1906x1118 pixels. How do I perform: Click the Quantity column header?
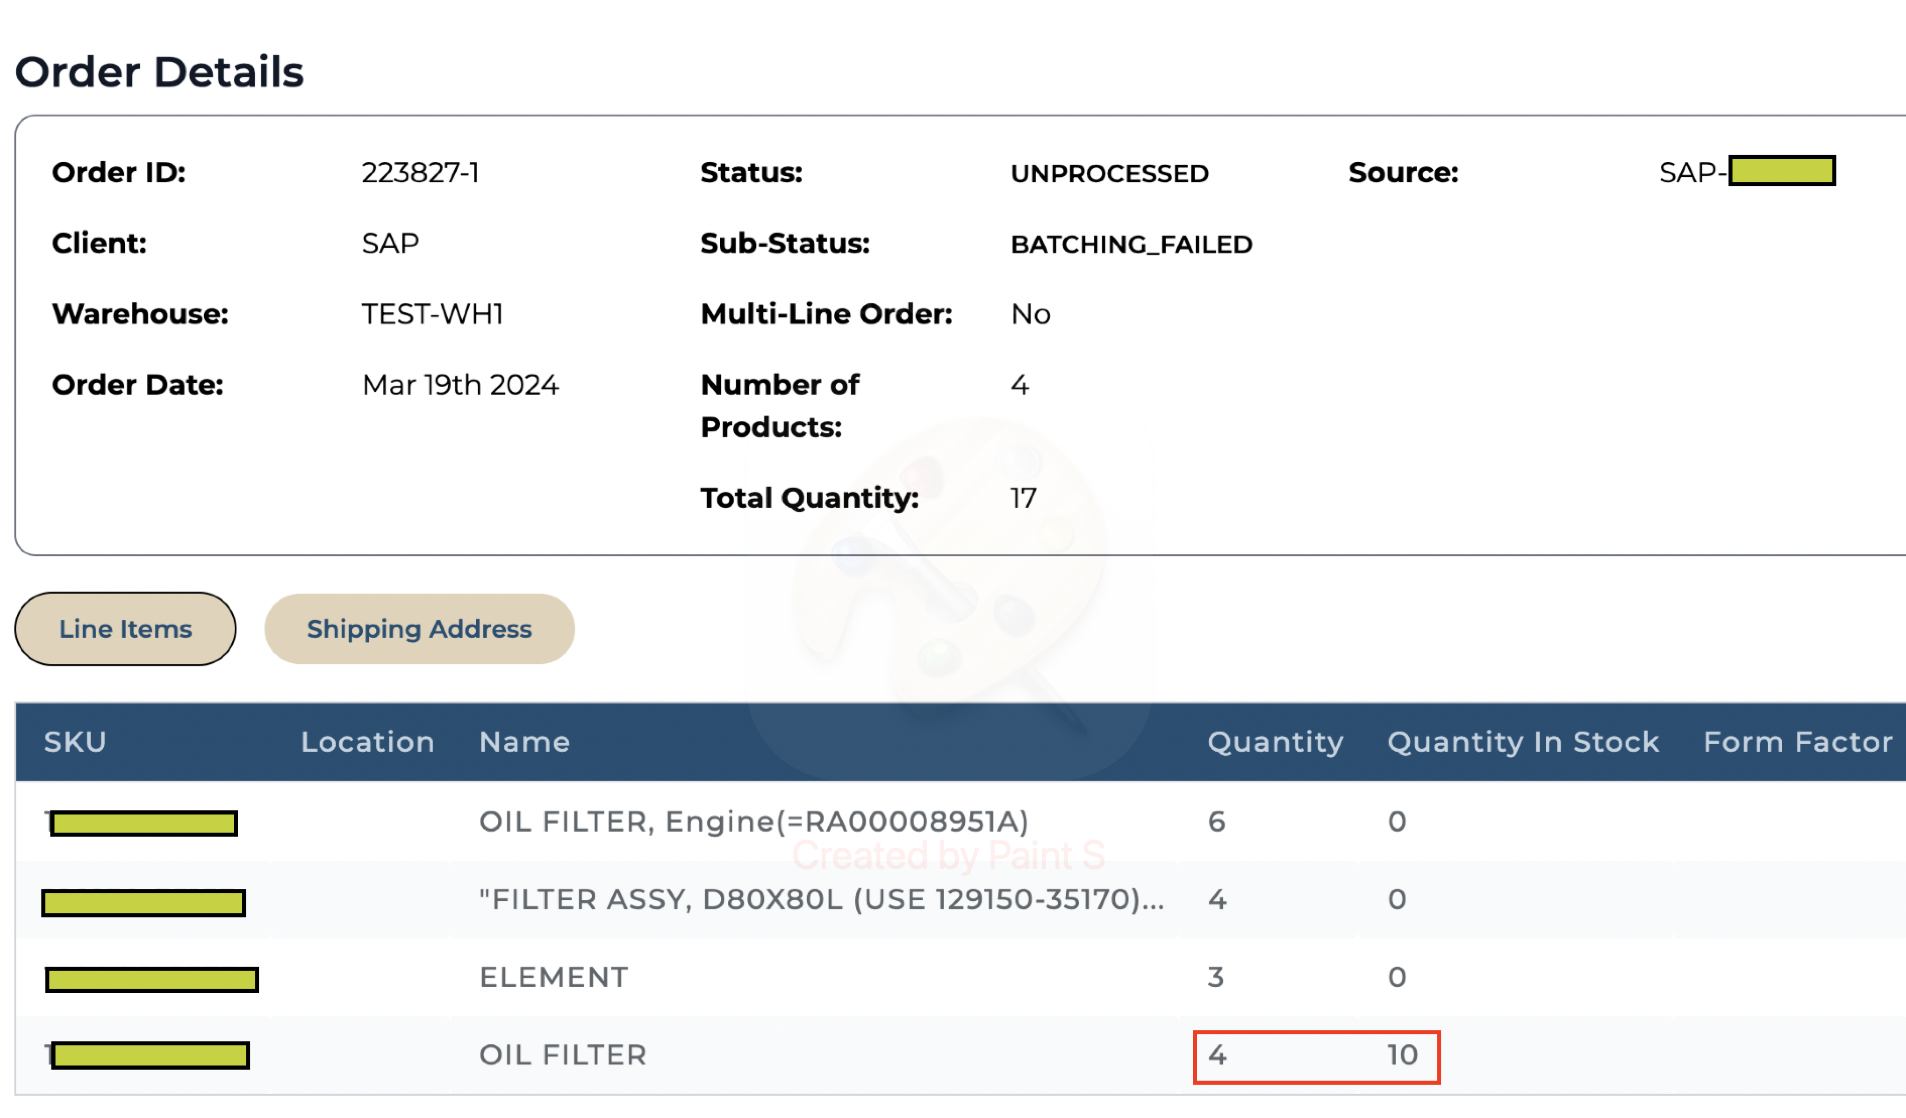click(1275, 742)
